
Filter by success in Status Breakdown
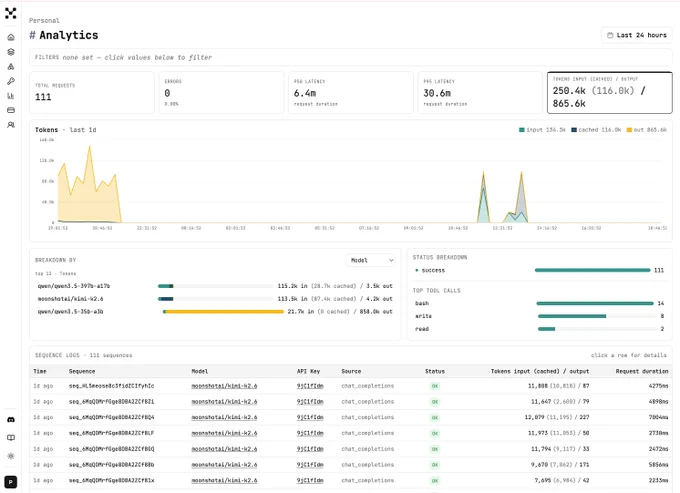433,270
